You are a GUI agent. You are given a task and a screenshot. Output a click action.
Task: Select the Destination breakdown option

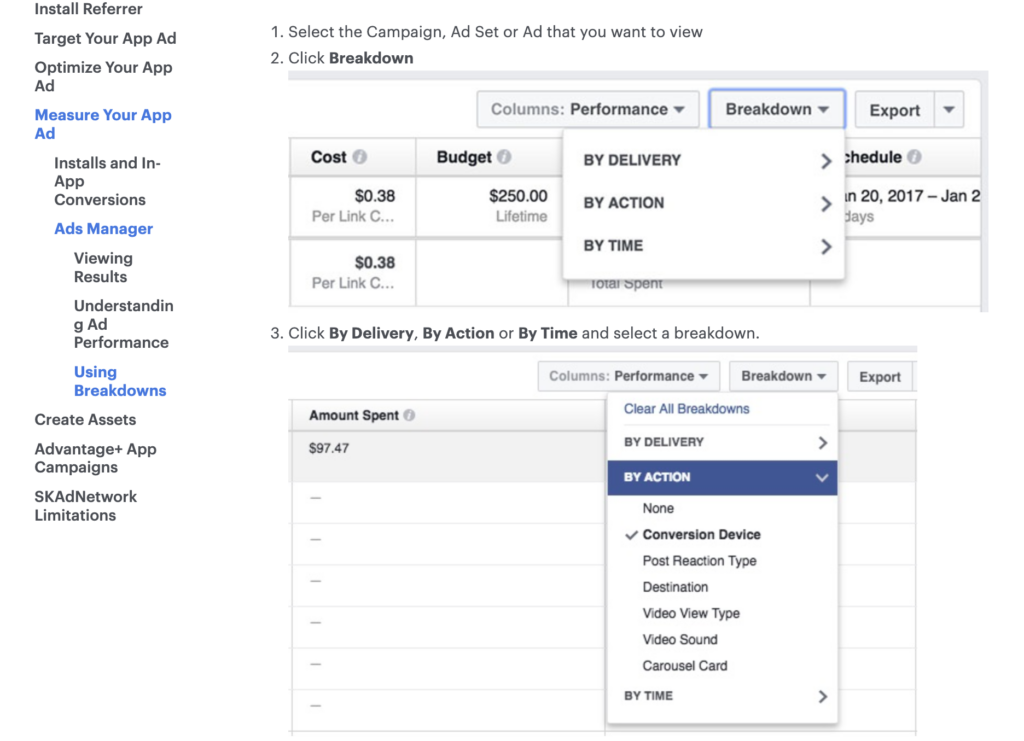(x=675, y=587)
